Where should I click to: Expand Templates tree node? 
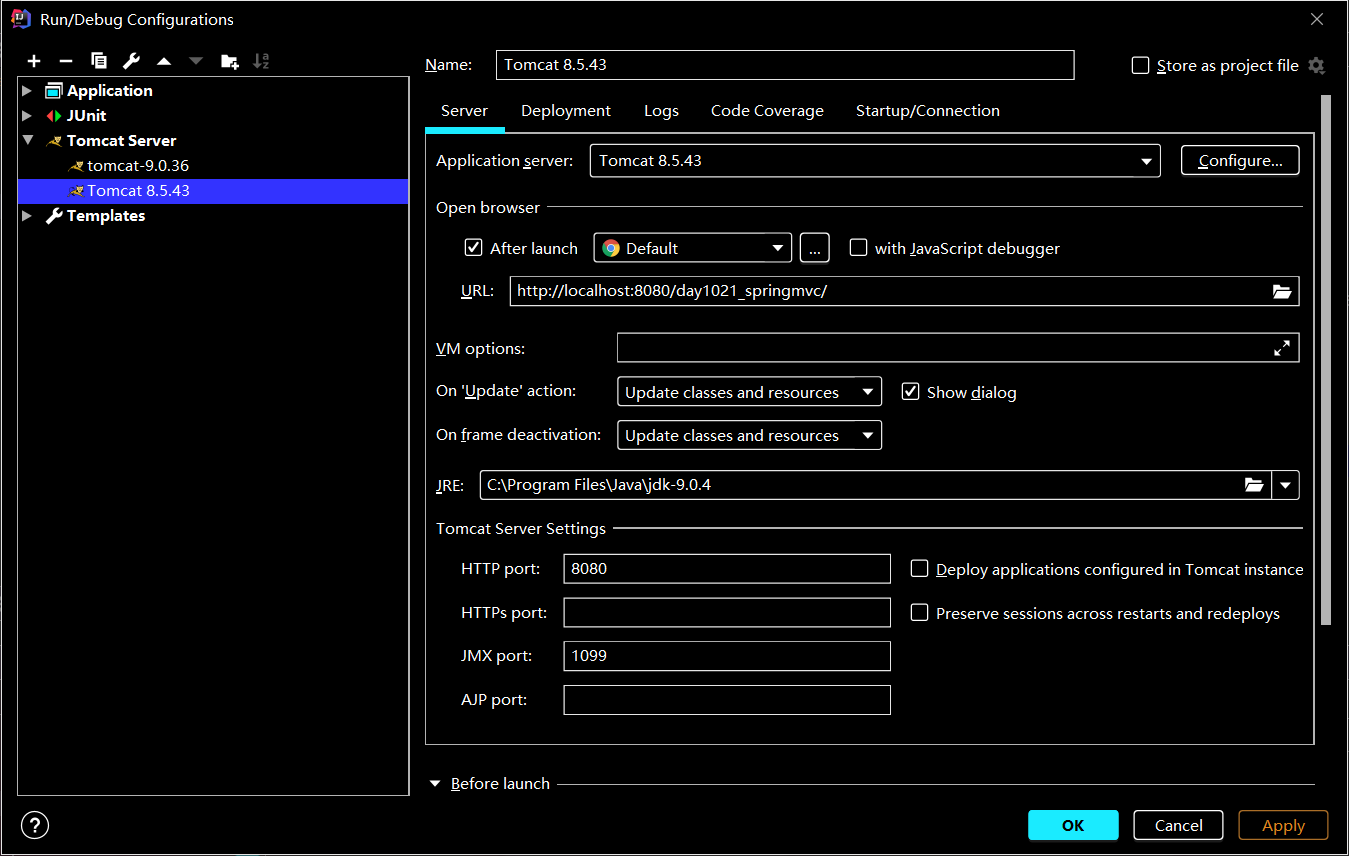pos(27,215)
